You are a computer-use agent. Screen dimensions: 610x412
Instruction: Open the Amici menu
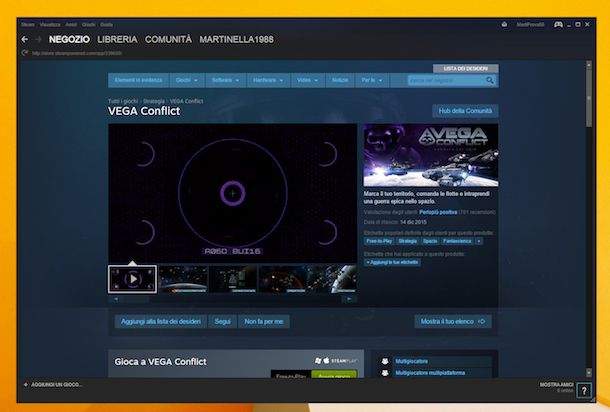(71, 25)
